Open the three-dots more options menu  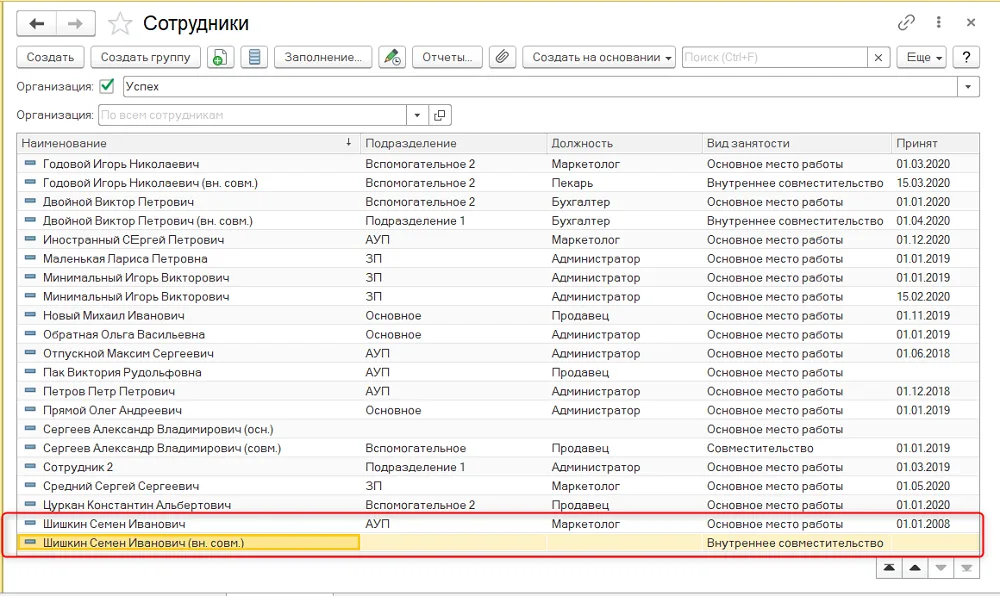pyautogui.click(x=938, y=22)
